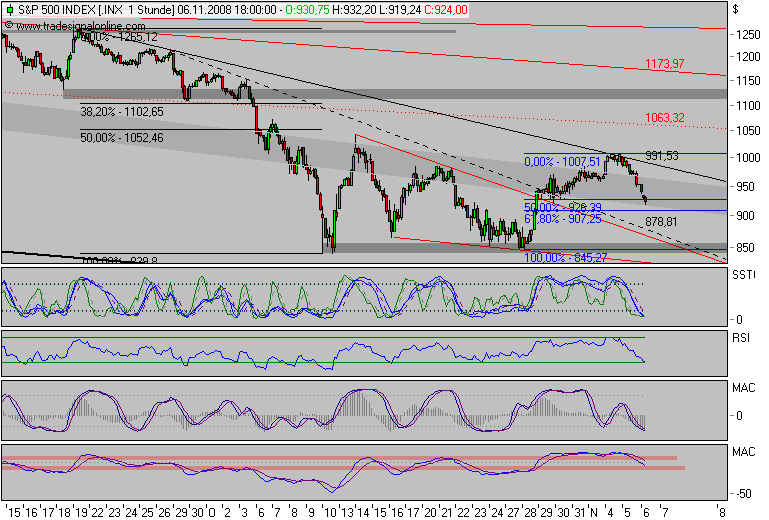Click the close value C:924,00 in the header
This screenshot has height=520, width=769.
[446, 10]
